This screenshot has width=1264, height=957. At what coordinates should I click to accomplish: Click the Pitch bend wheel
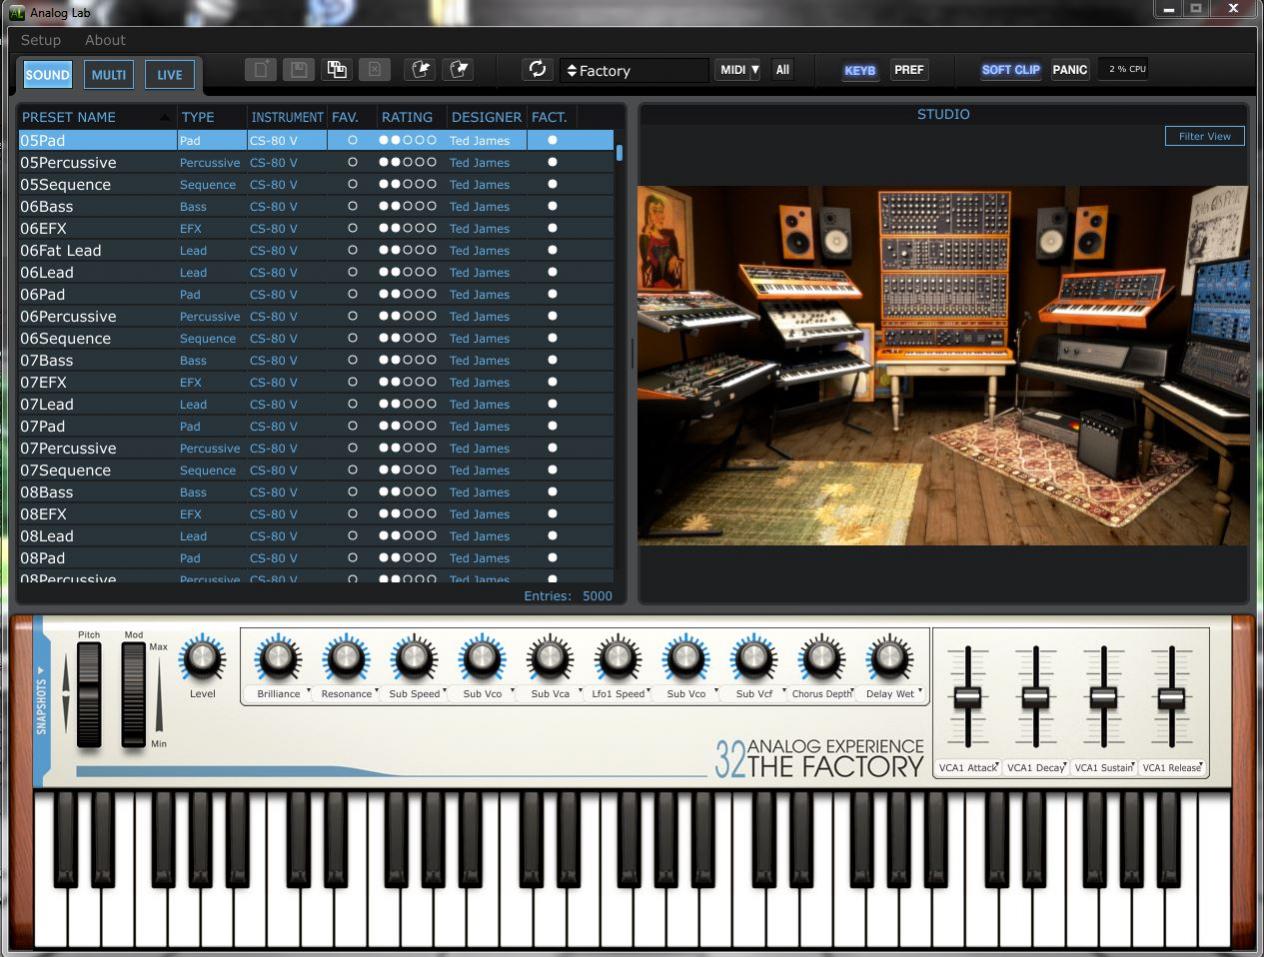coord(89,695)
